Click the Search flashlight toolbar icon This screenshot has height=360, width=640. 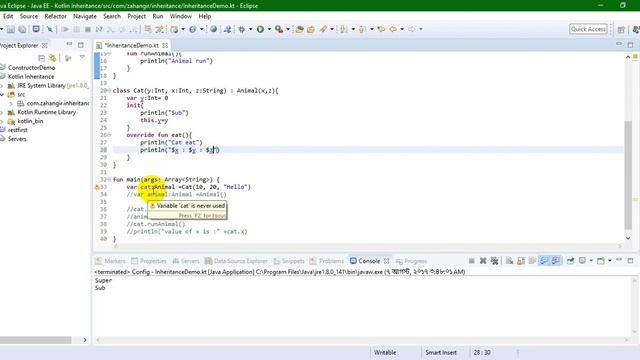[x=323, y=29]
